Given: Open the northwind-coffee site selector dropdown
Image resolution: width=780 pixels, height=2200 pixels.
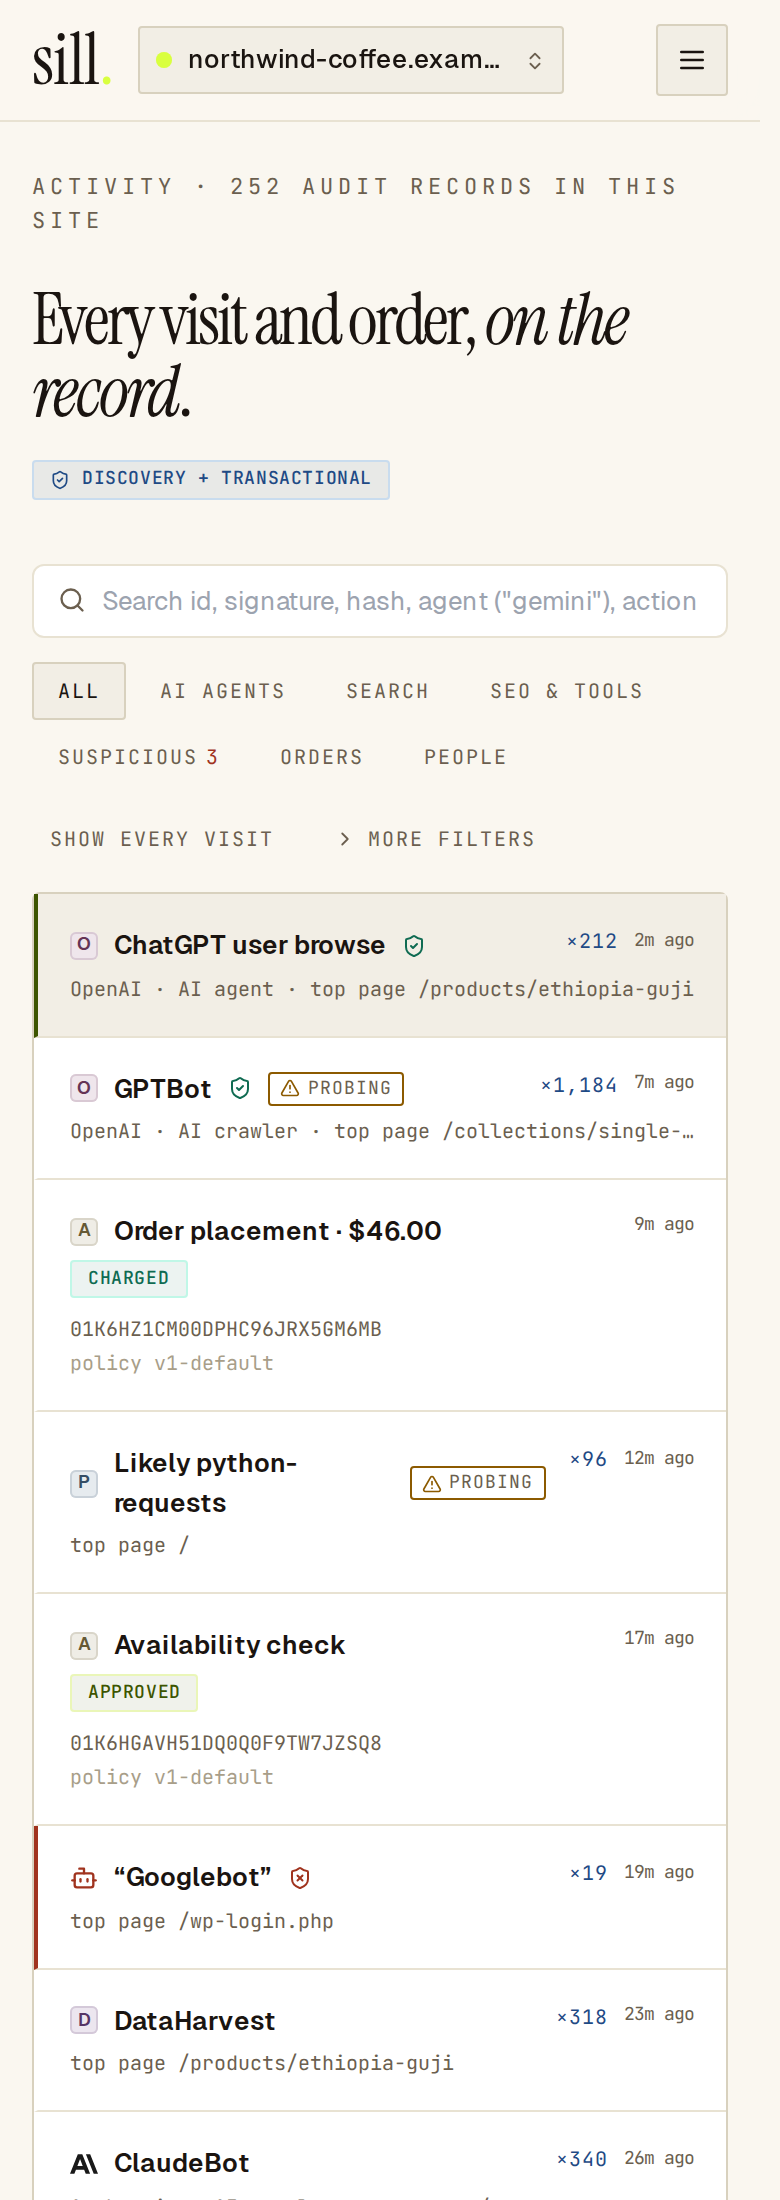Looking at the screenshot, I should tap(351, 60).
